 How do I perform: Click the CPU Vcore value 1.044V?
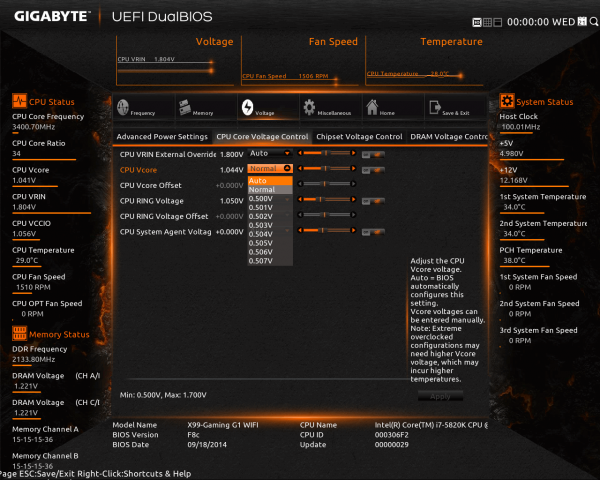tap(232, 170)
